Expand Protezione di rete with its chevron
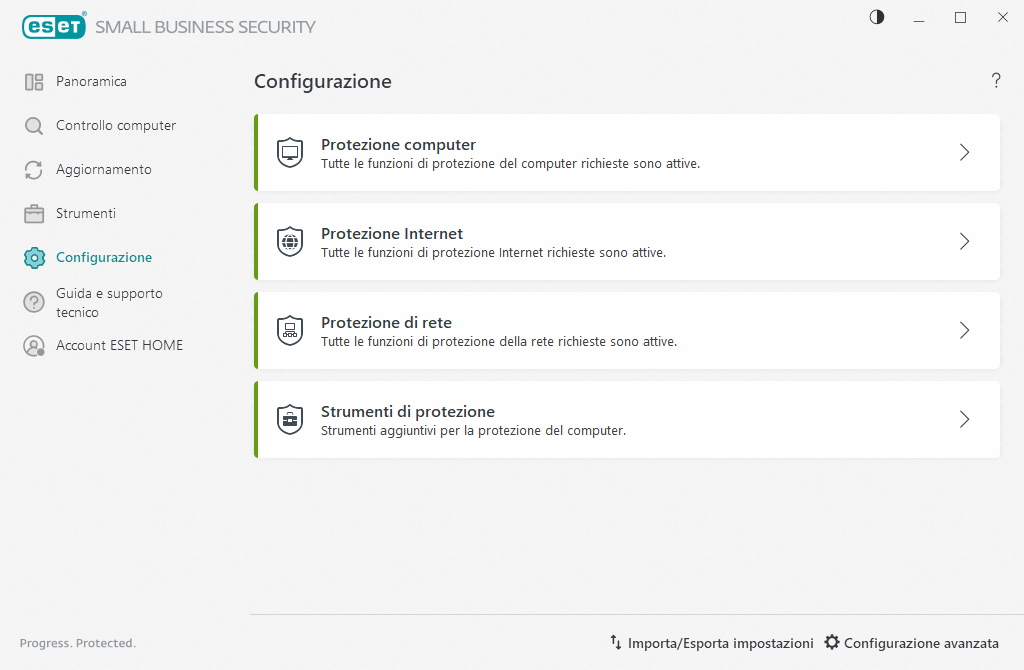Image resolution: width=1024 pixels, height=670 pixels. (x=964, y=330)
